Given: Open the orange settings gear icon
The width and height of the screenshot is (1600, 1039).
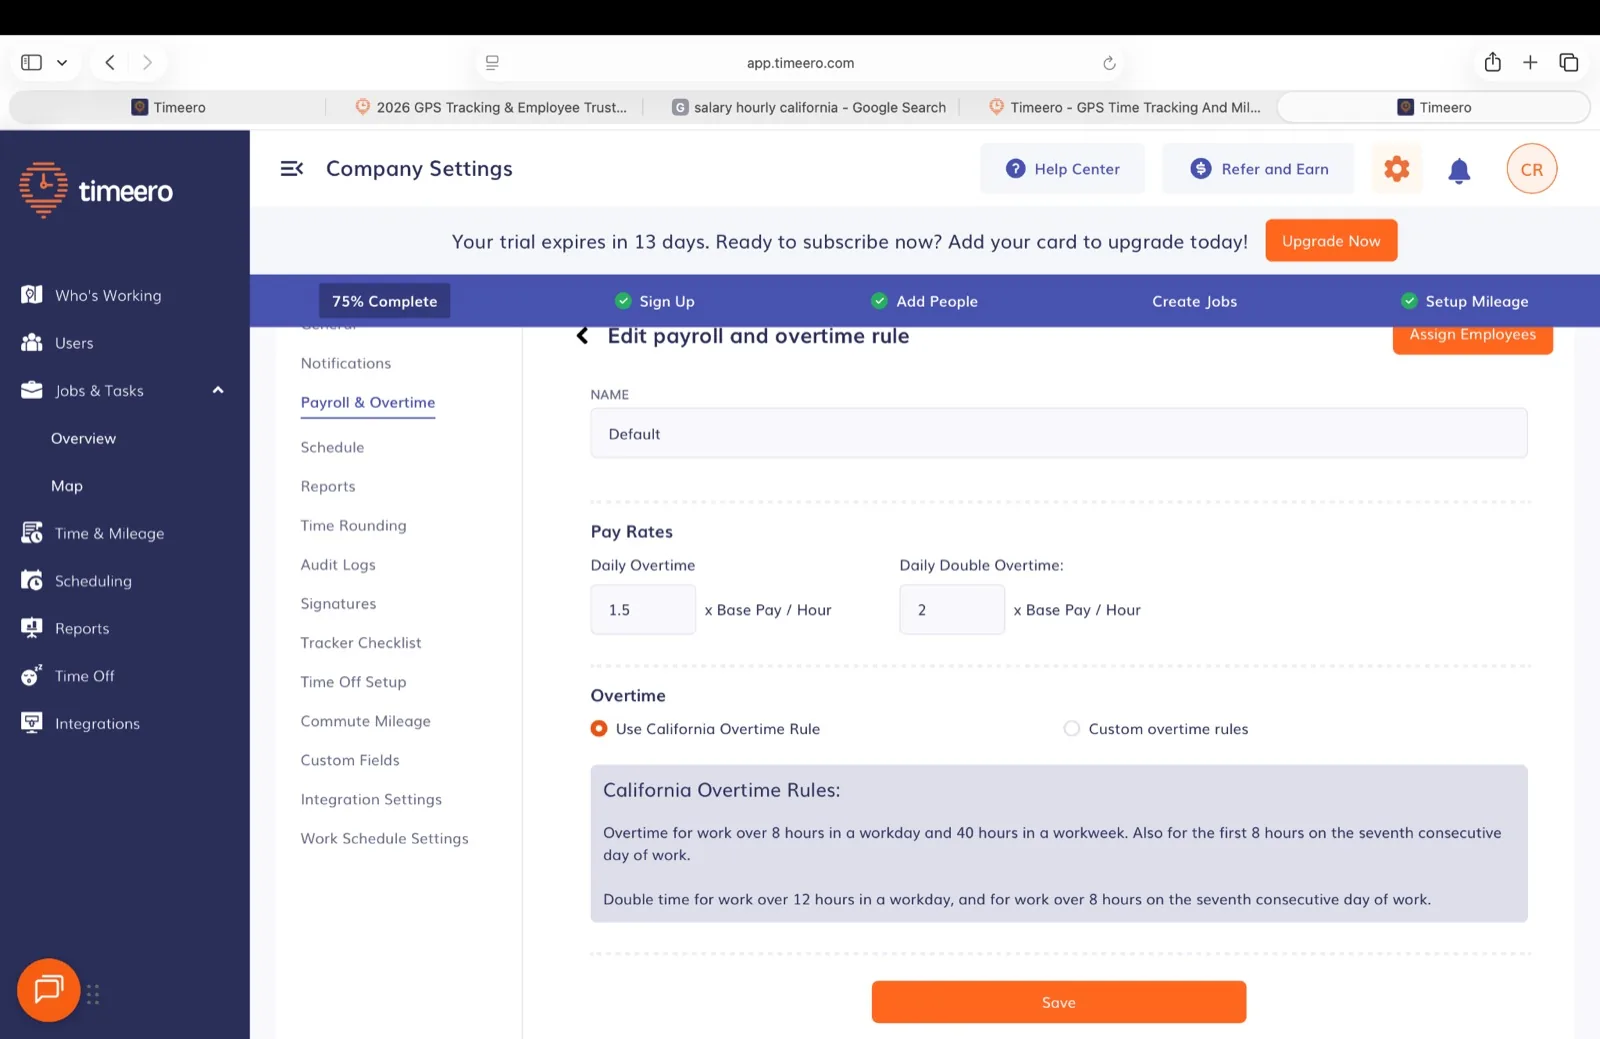Looking at the screenshot, I should pyautogui.click(x=1396, y=169).
